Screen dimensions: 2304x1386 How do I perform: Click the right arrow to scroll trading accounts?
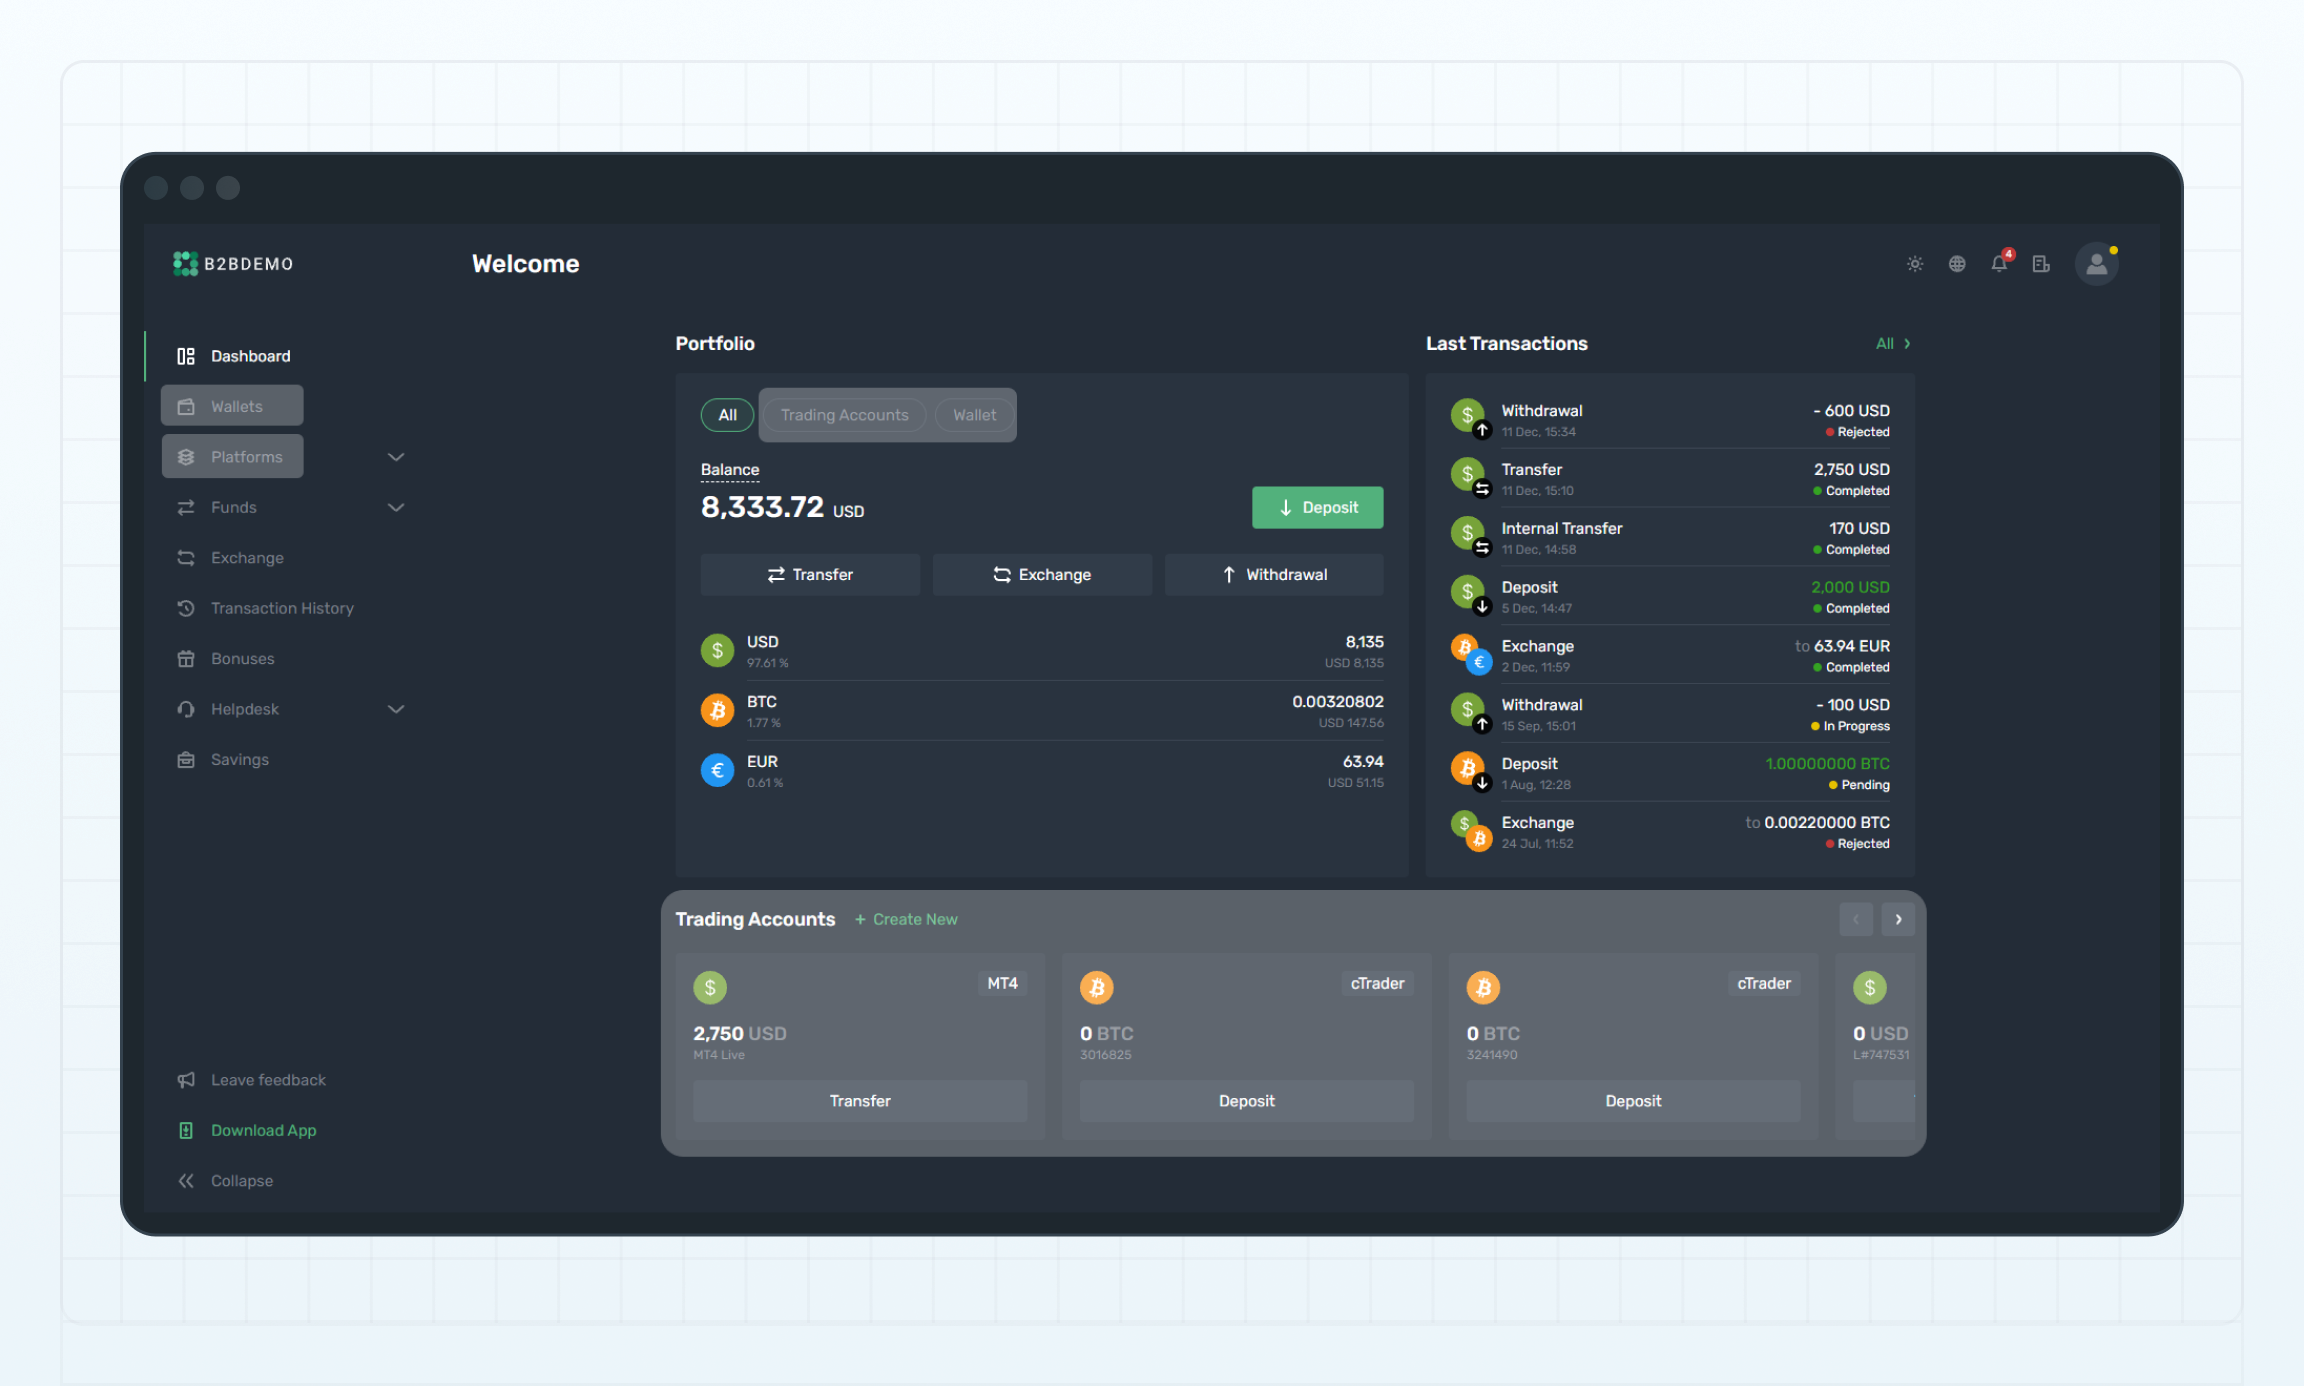[x=1897, y=919]
